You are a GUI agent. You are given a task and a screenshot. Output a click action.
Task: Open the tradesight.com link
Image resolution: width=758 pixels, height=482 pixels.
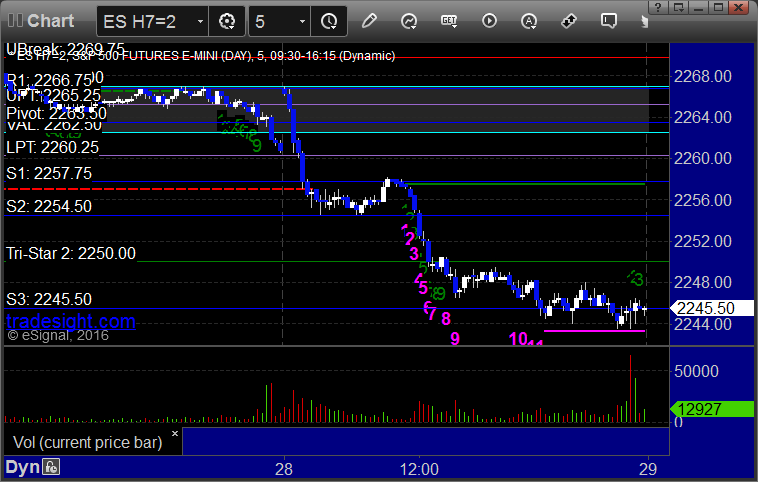coord(71,321)
